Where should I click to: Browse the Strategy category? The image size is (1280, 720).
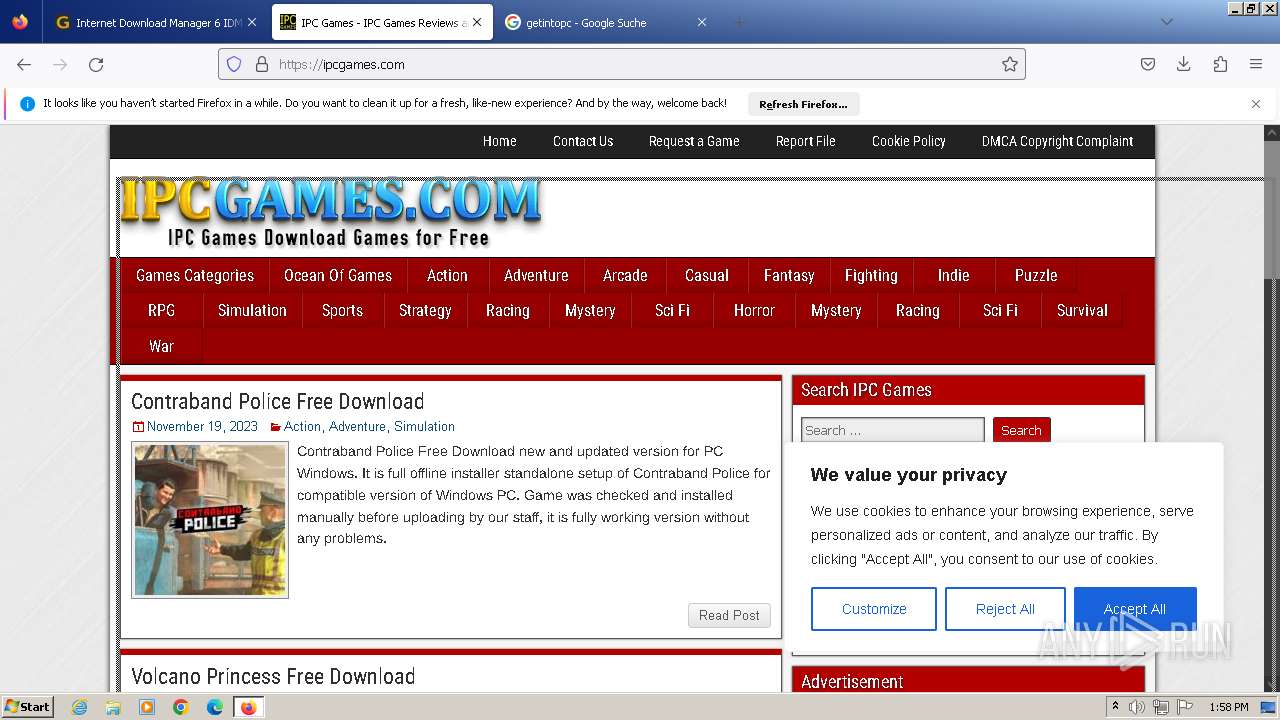pyautogui.click(x=425, y=310)
